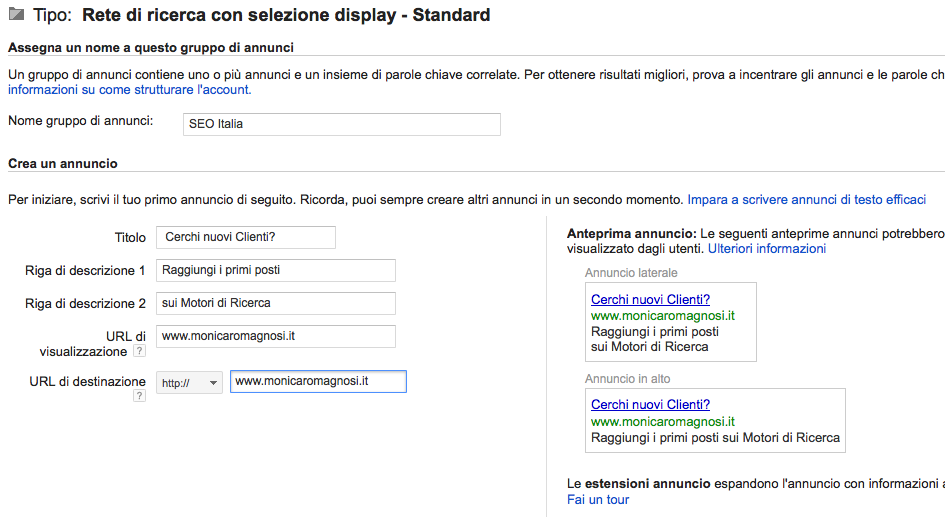Click the Fai un tour link
The height and width of the screenshot is (528, 945).
coord(598,500)
